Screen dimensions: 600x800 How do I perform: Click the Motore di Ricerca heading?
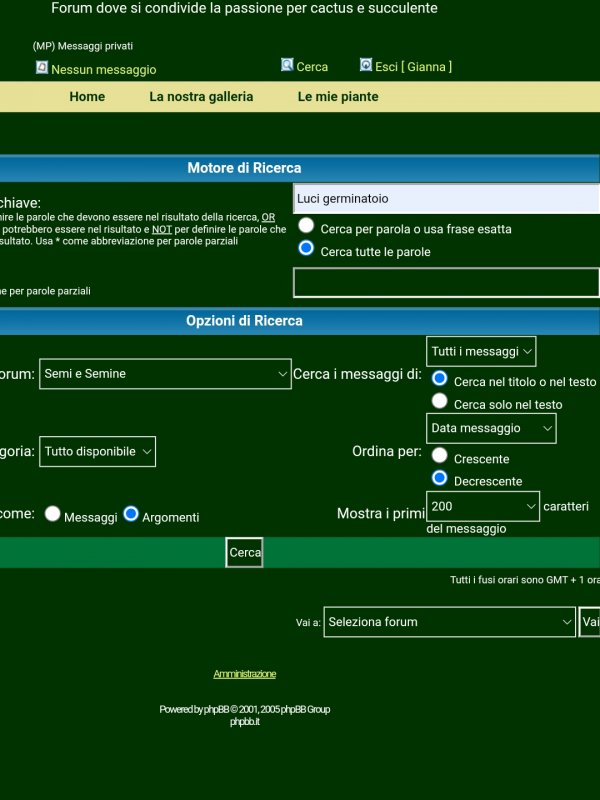244,168
